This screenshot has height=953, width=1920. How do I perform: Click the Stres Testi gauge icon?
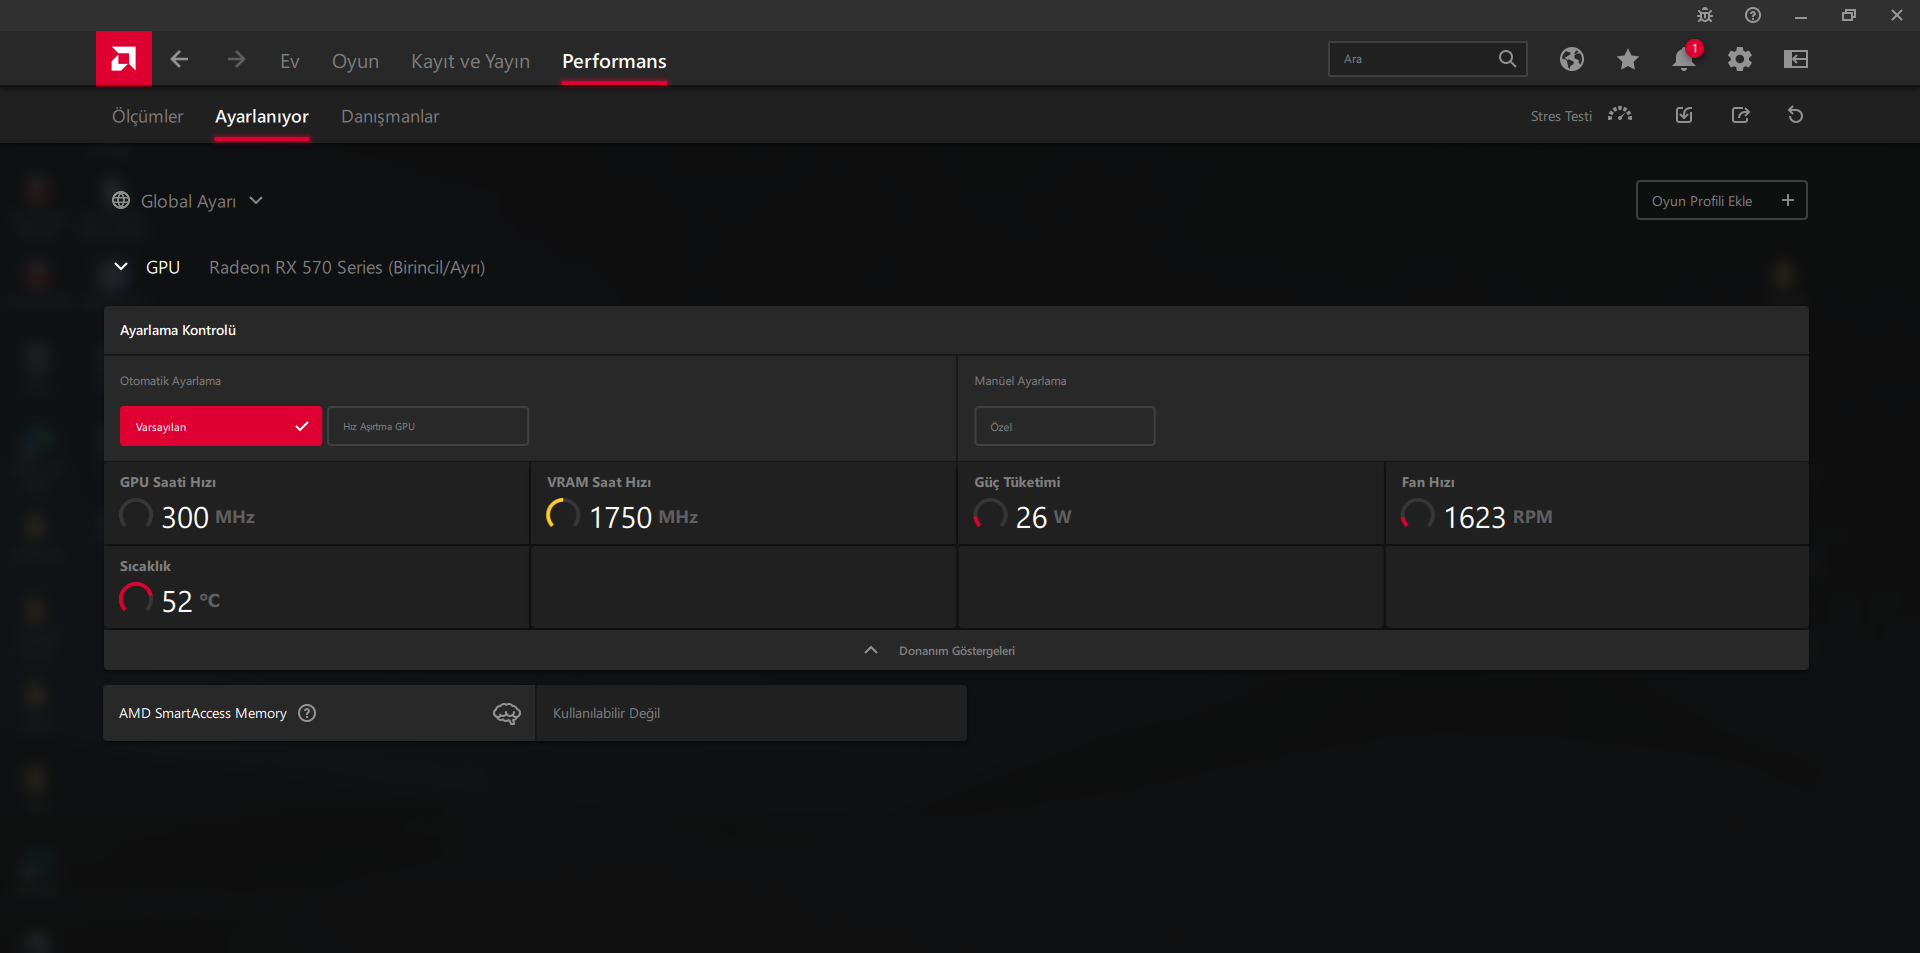pos(1620,115)
